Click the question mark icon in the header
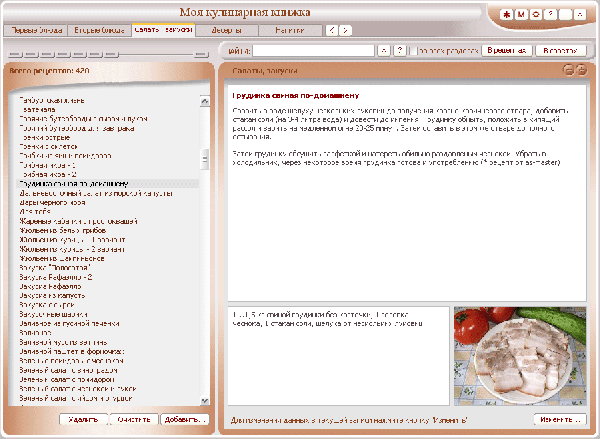 (x=550, y=15)
